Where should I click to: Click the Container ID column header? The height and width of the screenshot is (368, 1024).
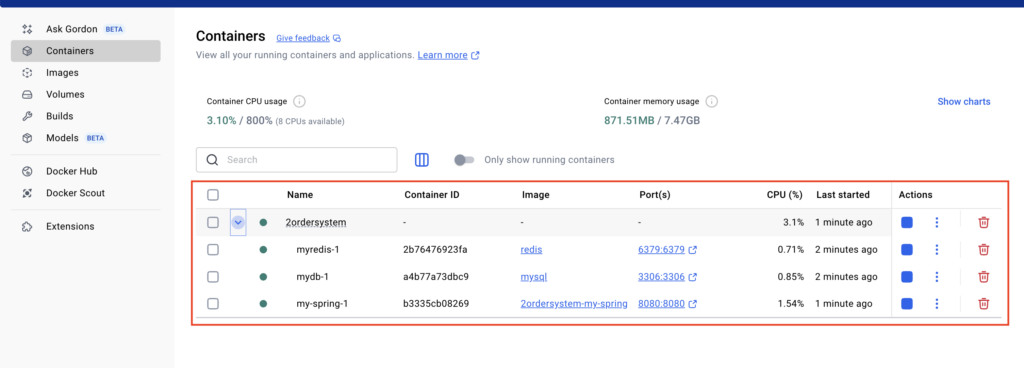coord(432,194)
